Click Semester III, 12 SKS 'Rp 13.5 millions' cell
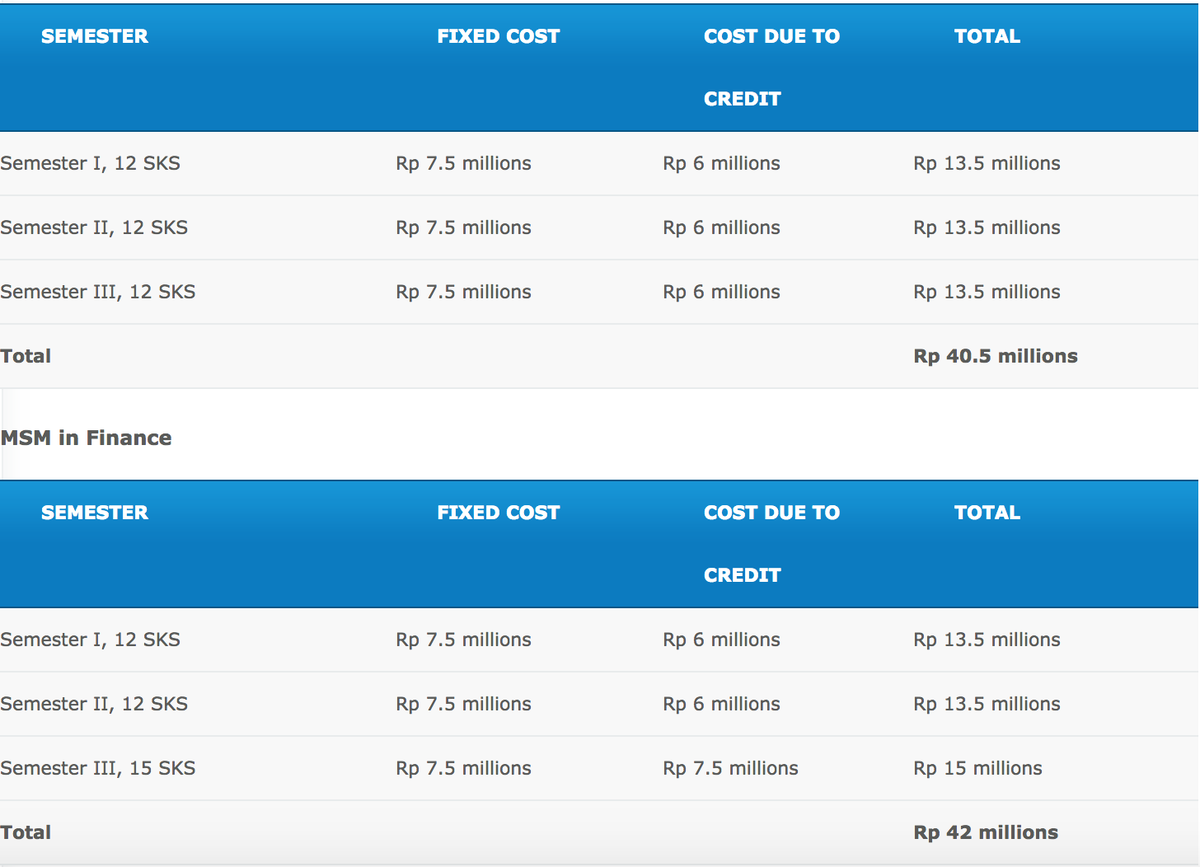 pos(987,292)
